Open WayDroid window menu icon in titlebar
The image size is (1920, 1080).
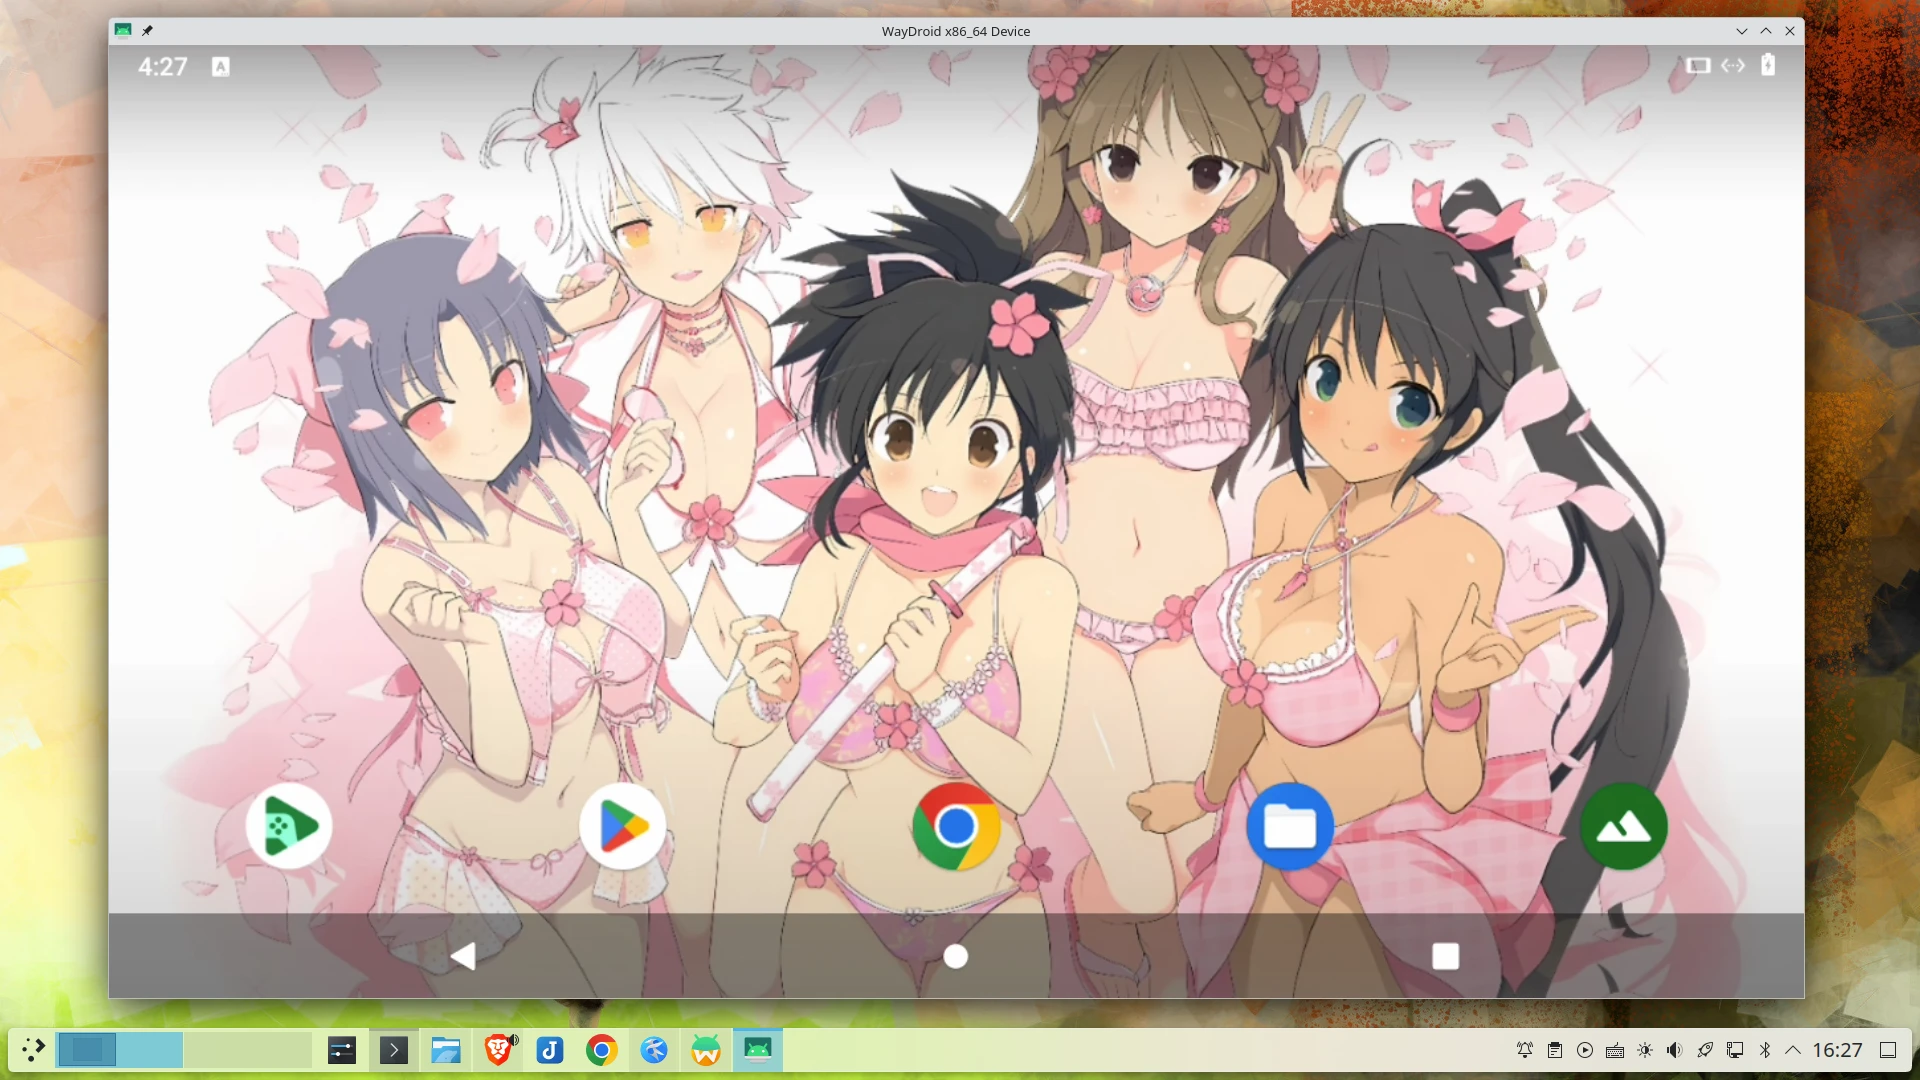pyautogui.click(x=123, y=31)
